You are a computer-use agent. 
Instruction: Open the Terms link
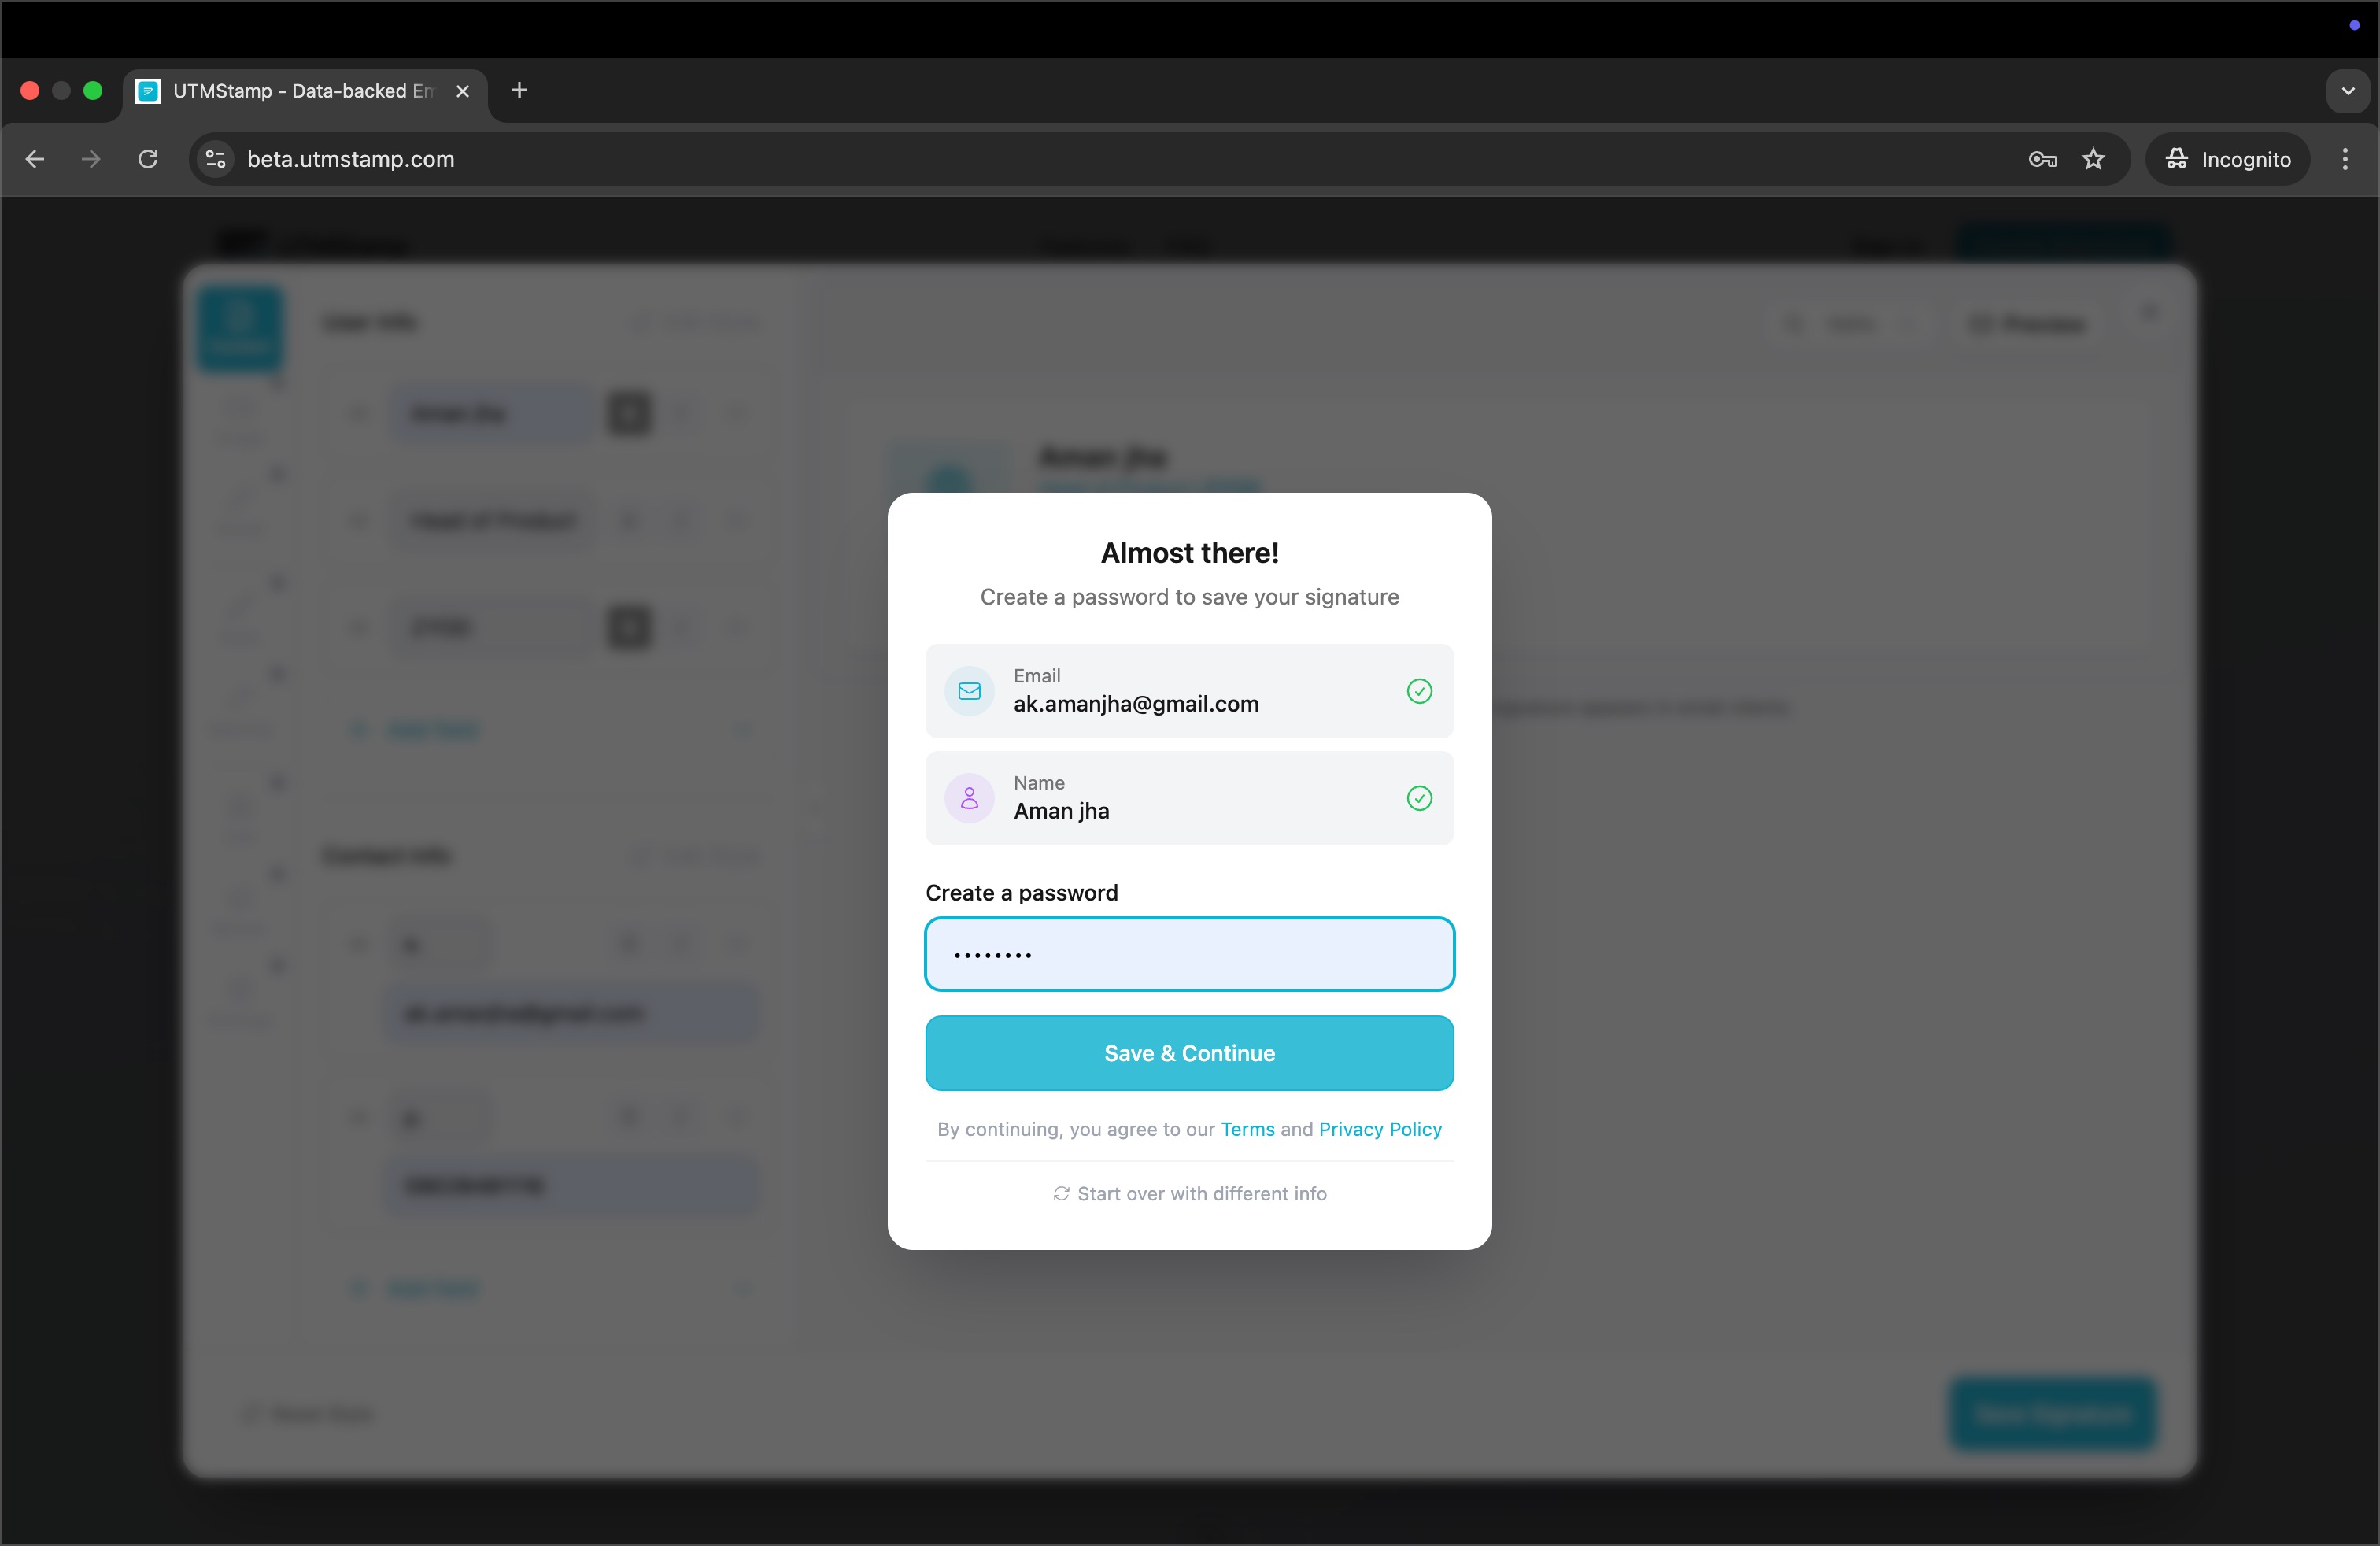coord(1247,1129)
